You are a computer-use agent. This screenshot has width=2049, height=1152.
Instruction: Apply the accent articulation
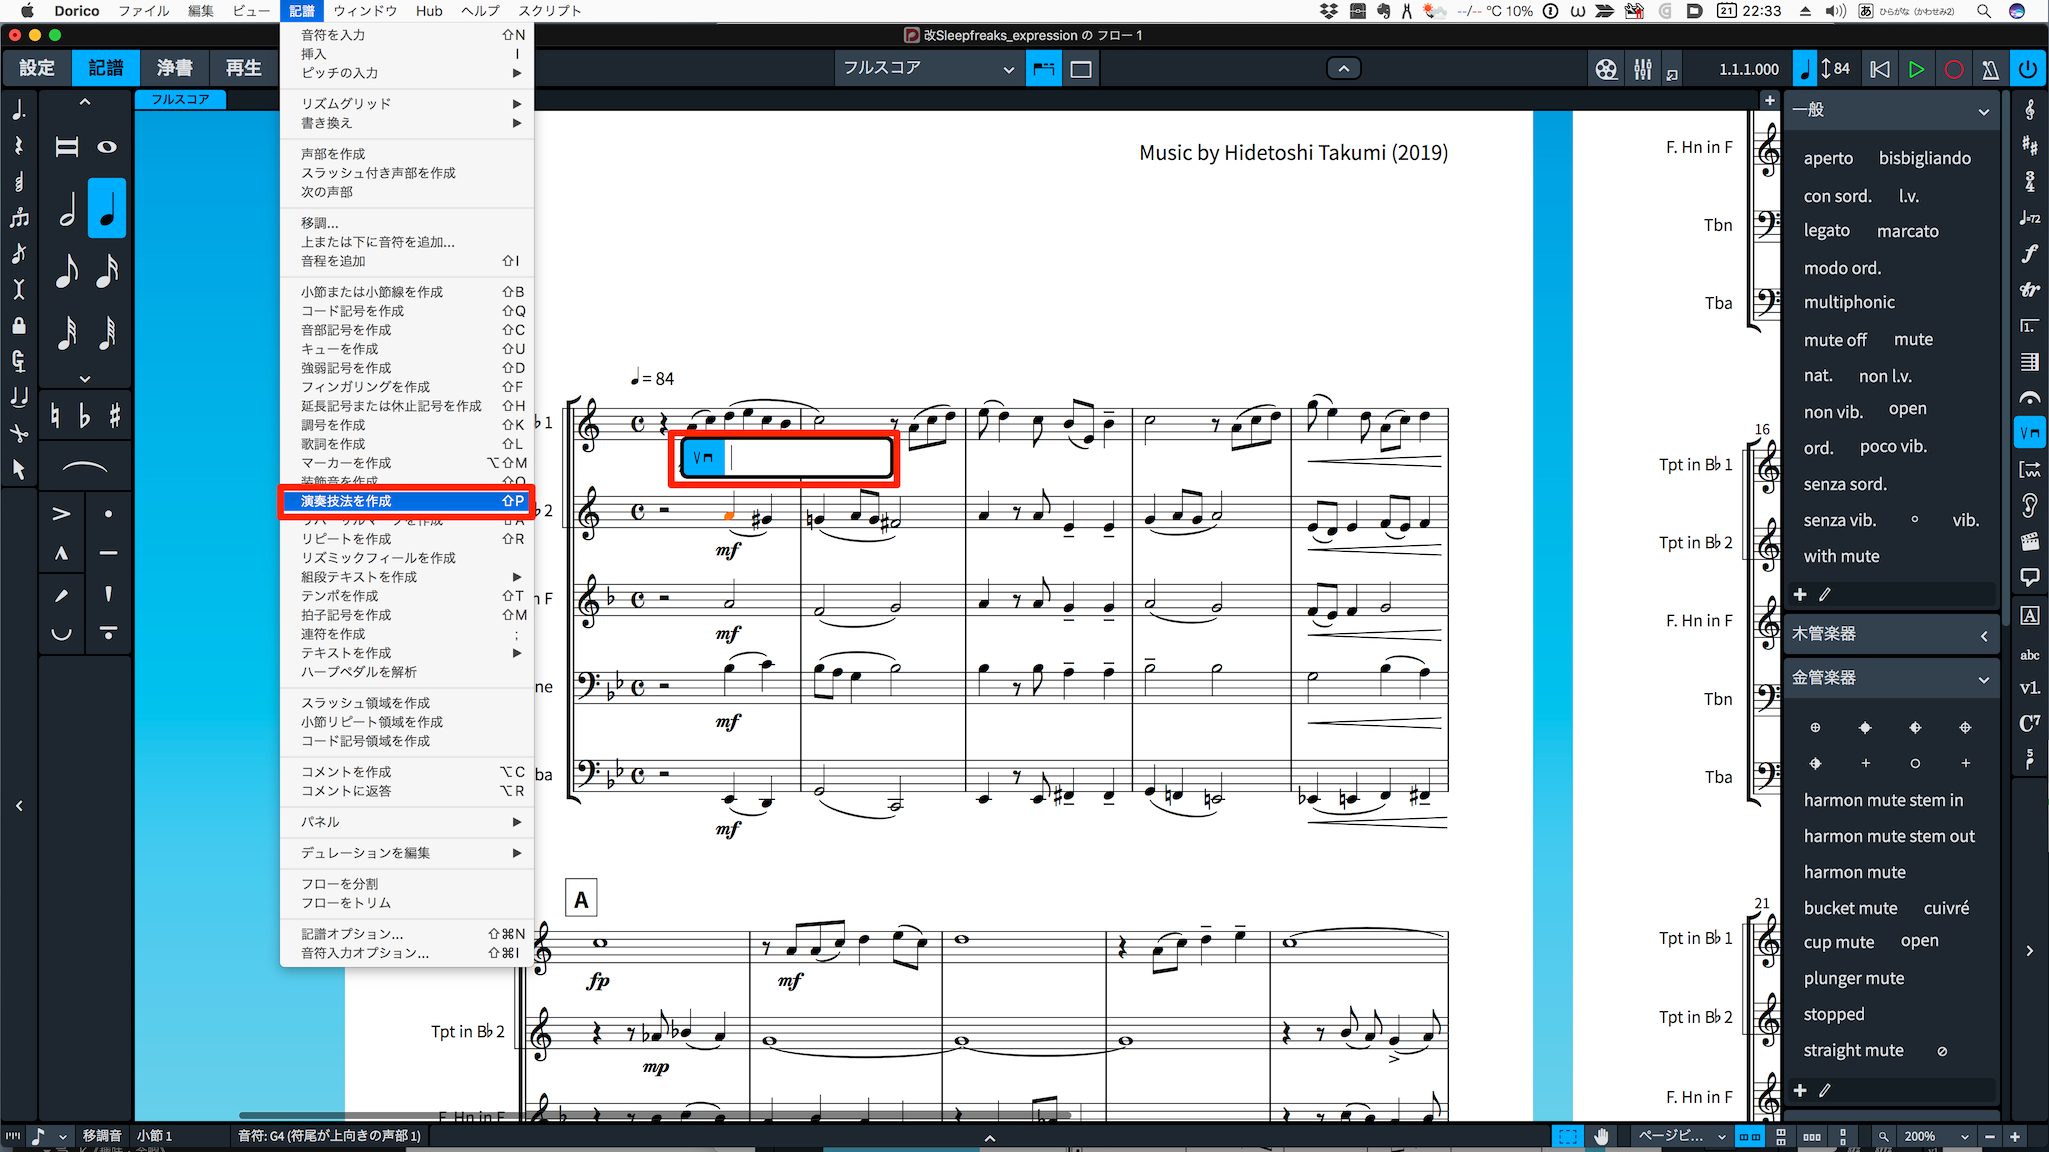pos(61,514)
